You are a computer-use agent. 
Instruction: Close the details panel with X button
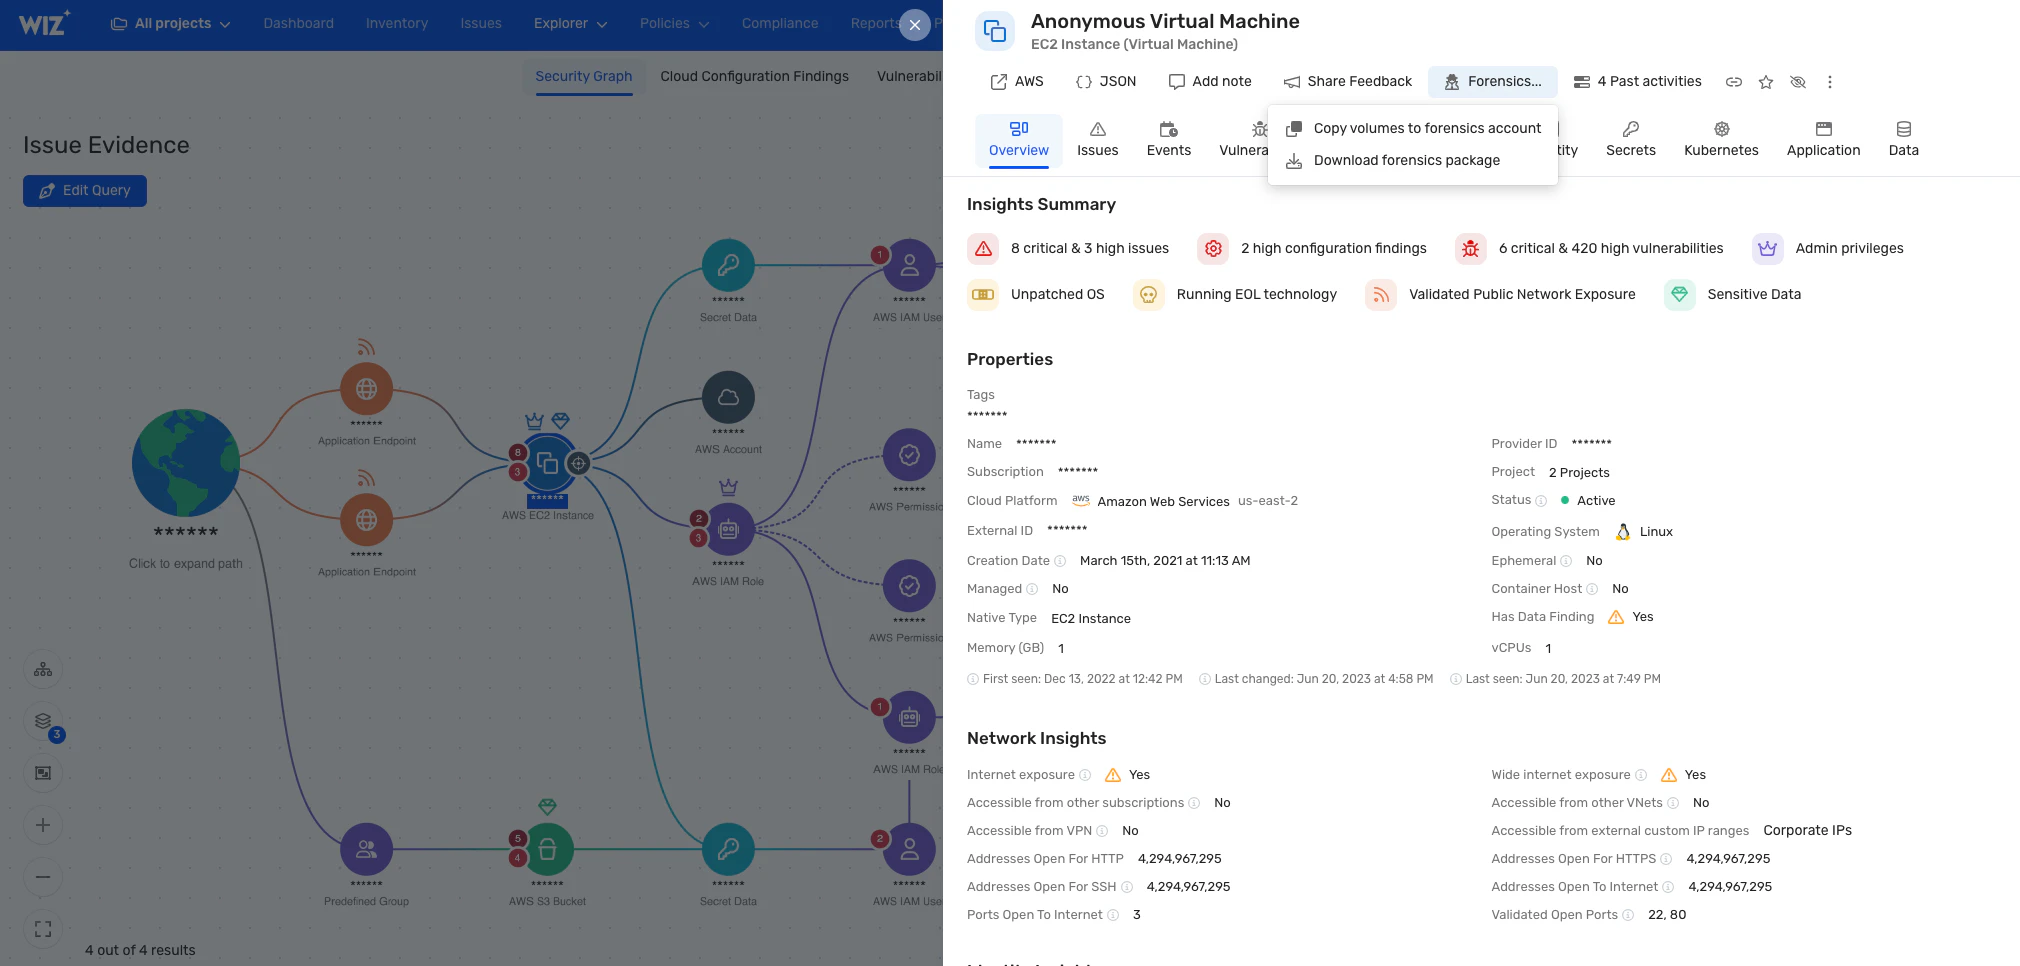click(914, 25)
